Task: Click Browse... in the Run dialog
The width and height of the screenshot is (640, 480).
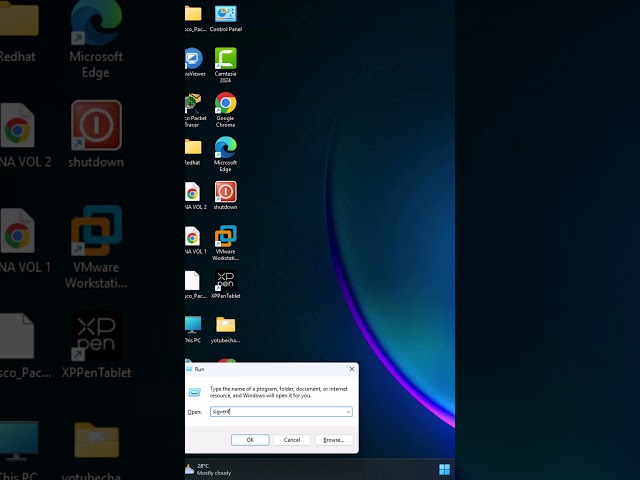Action: coord(333,440)
